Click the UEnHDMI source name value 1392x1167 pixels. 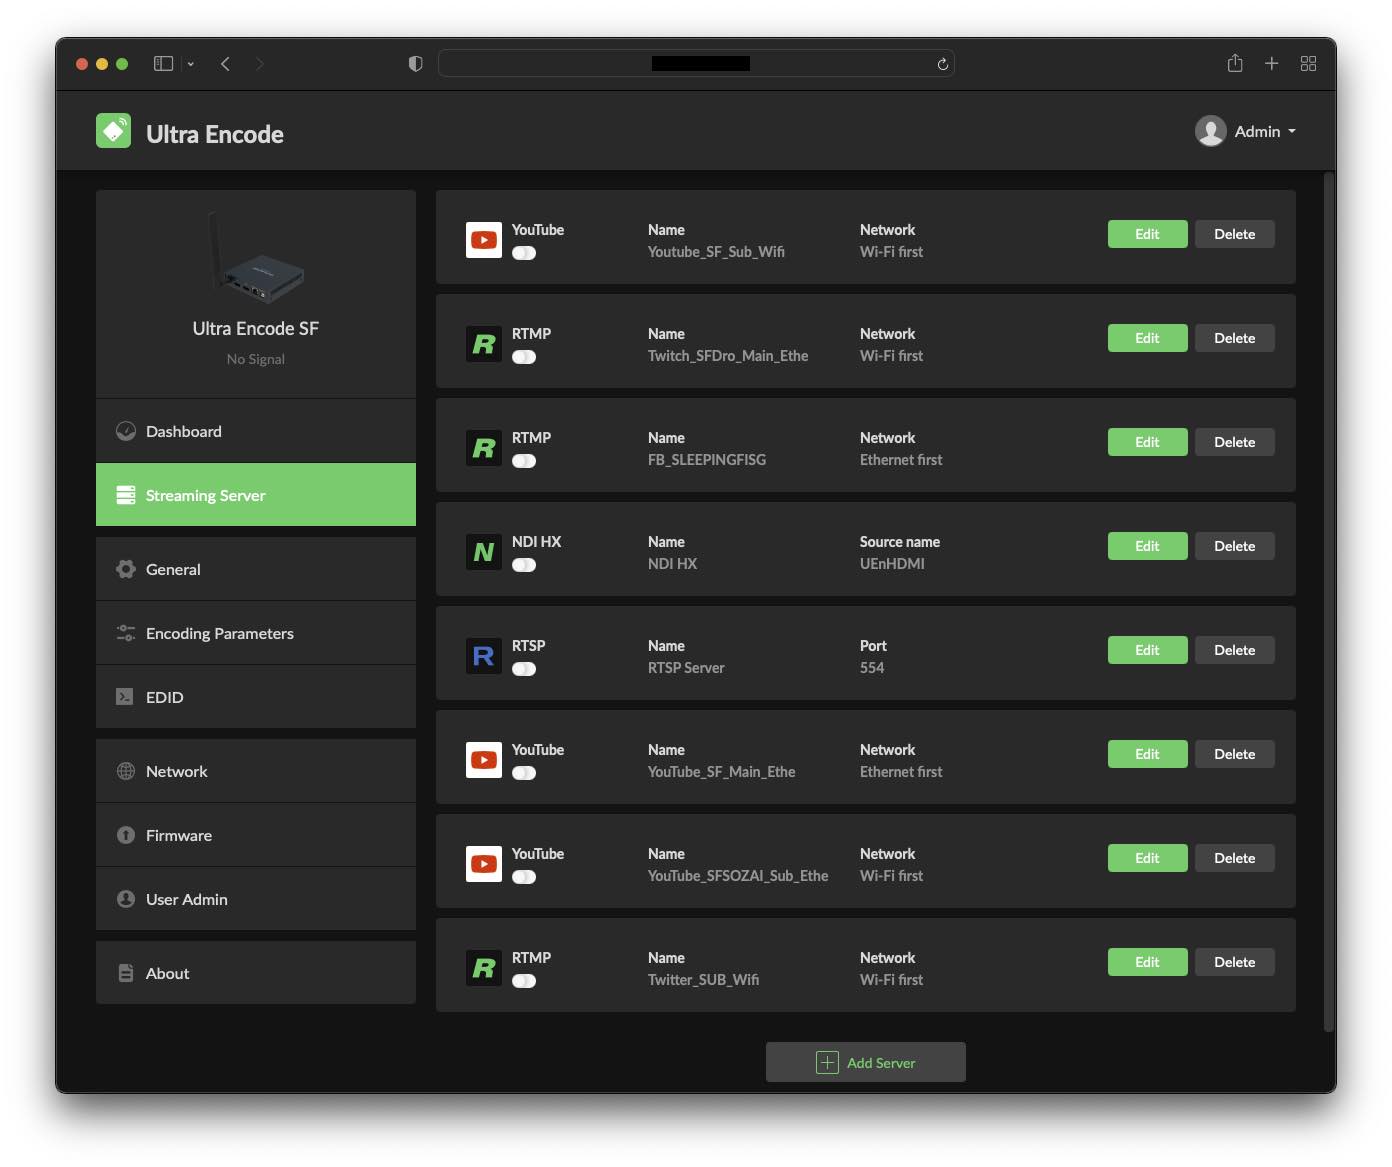(892, 564)
